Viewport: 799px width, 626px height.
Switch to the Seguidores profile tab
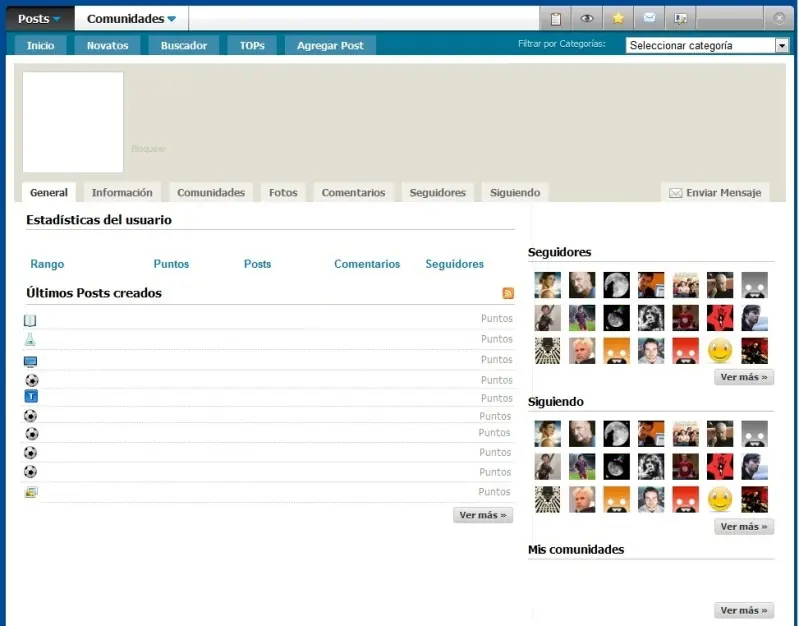438,193
